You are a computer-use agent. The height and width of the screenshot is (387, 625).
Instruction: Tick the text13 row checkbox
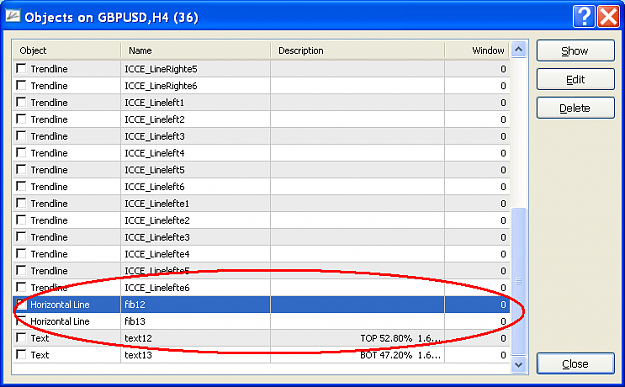point(21,354)
